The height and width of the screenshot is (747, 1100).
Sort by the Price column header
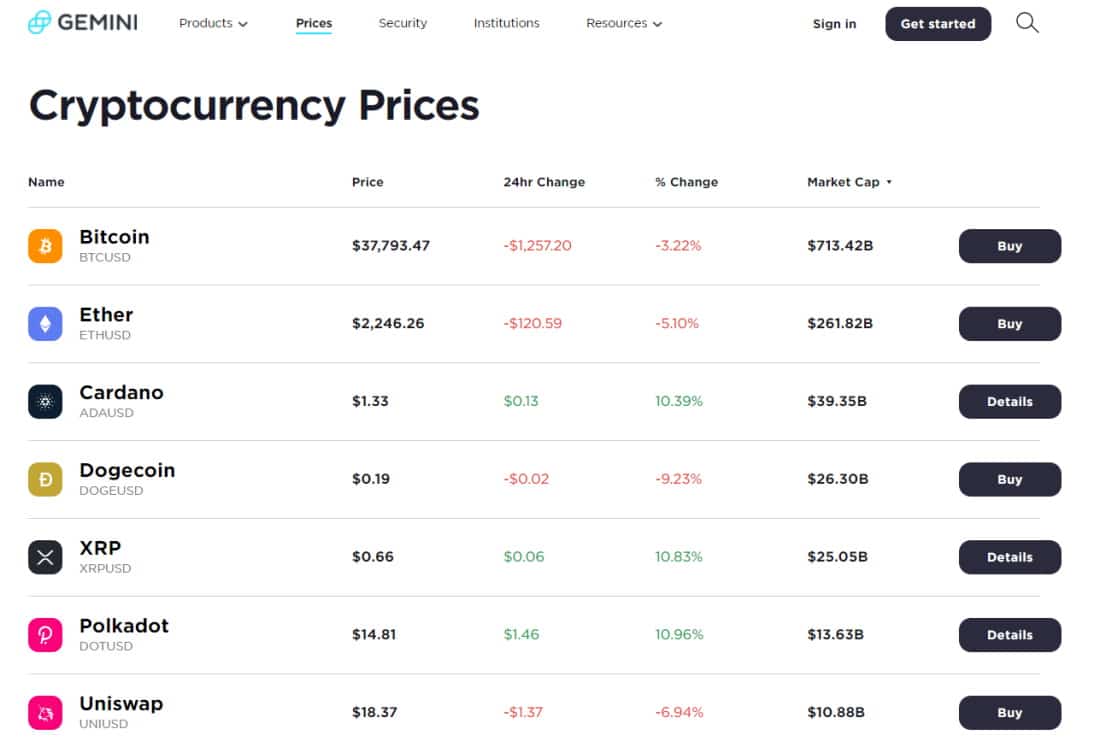[x=368, y=182]
